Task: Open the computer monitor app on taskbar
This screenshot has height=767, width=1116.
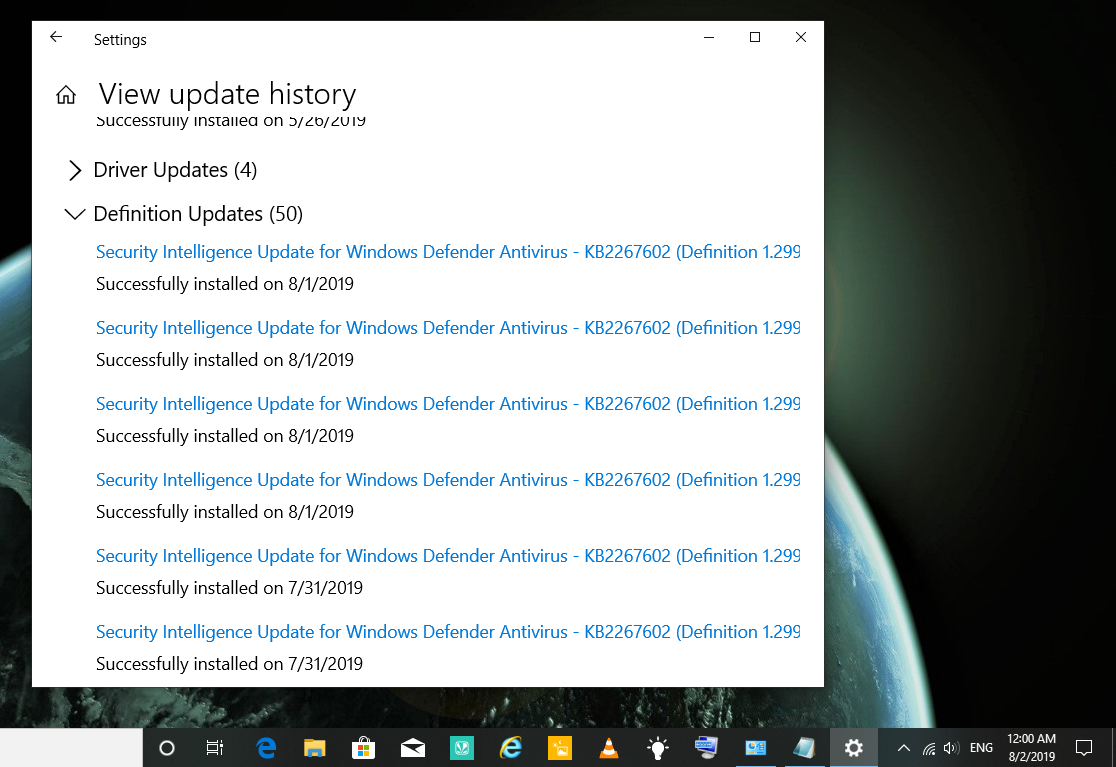Action: coord(707,748)
